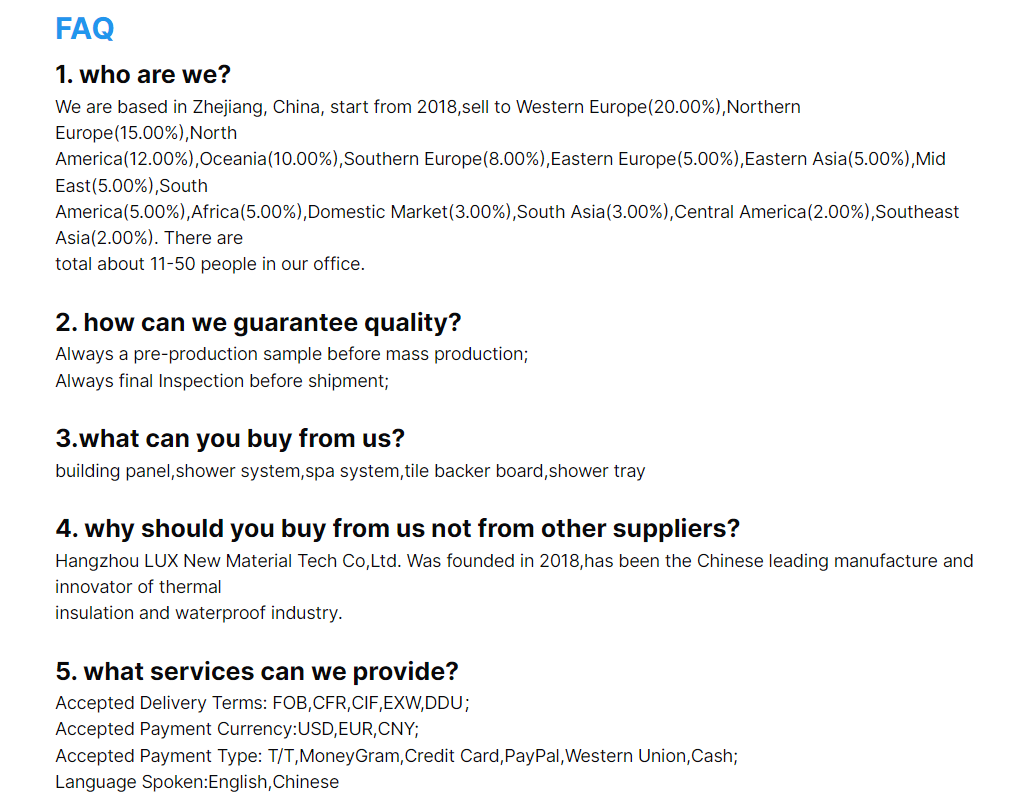Click the "Always final Inspection before shipment" line
Screen dimensions: 1023x810
pos(221,381)
